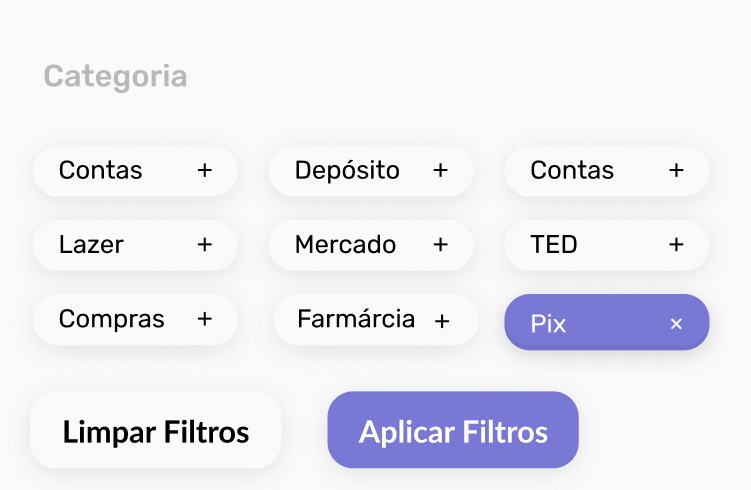Image resolution: width=751 pixels, height=490 pixels.
Task: Click the plus icon next to Compras
Action: (205, 319)
